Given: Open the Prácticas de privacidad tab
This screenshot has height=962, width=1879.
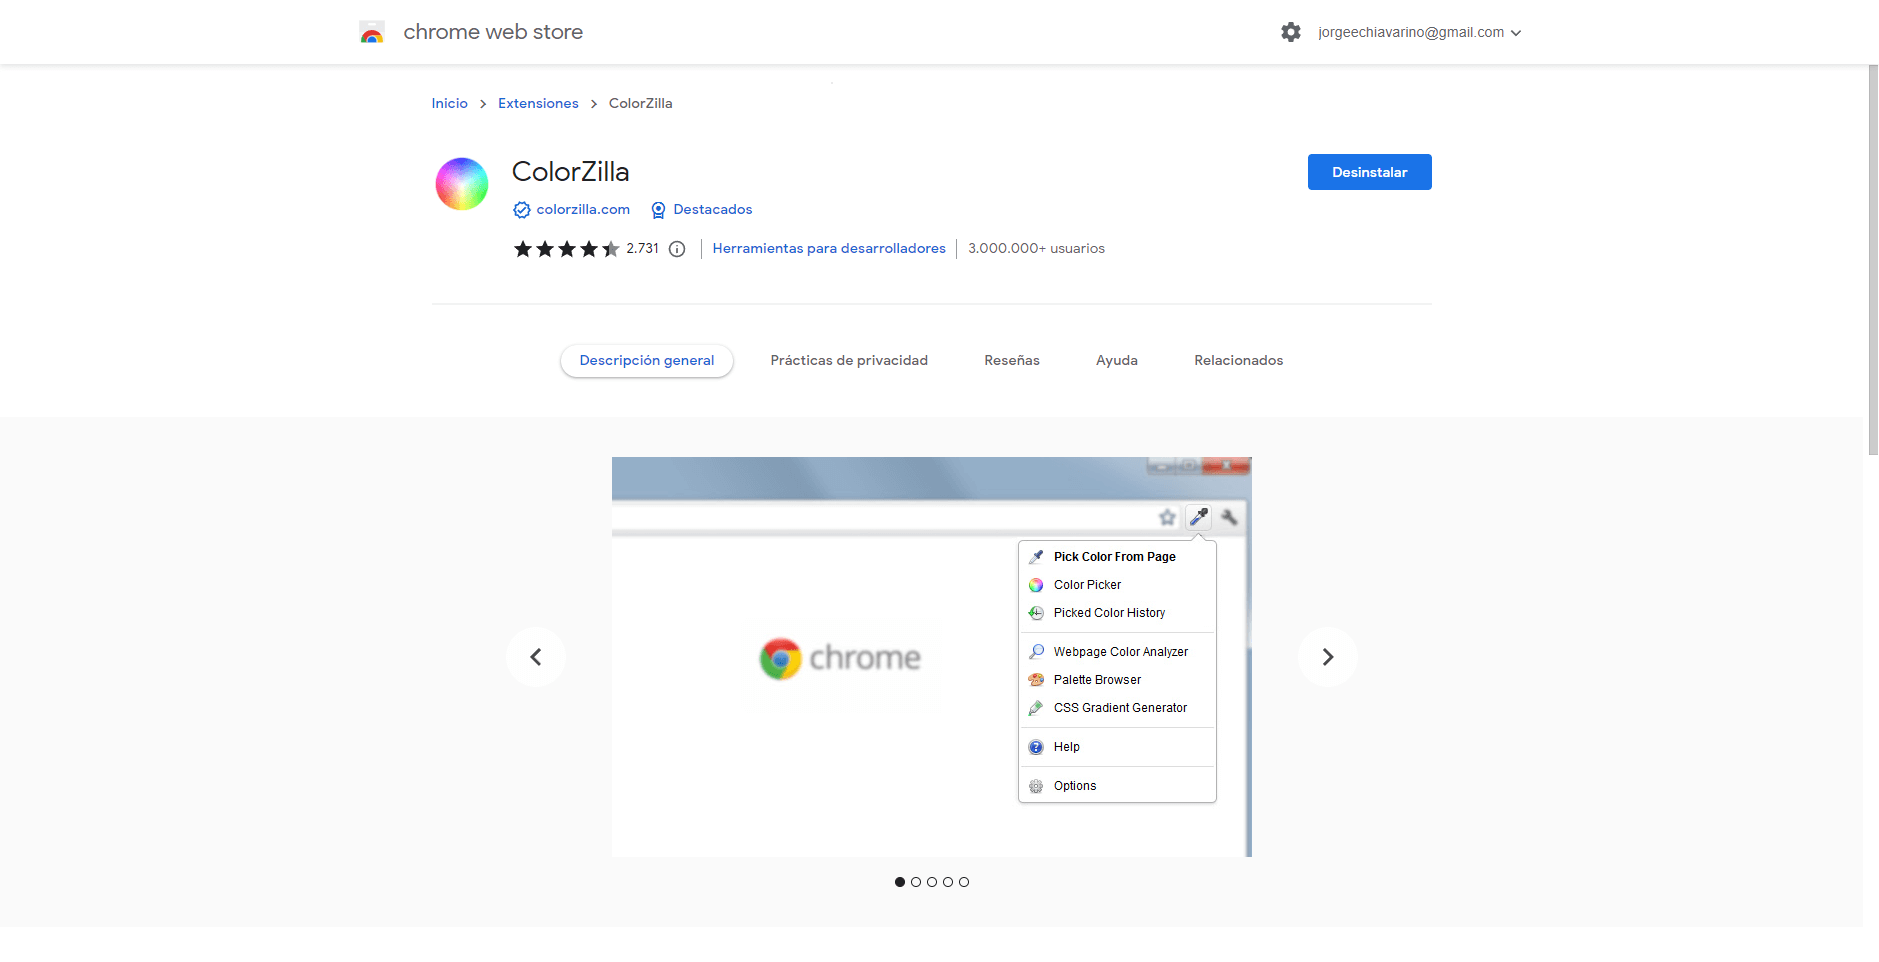Looking at the screenshot, I should click(x=849, y=361).
